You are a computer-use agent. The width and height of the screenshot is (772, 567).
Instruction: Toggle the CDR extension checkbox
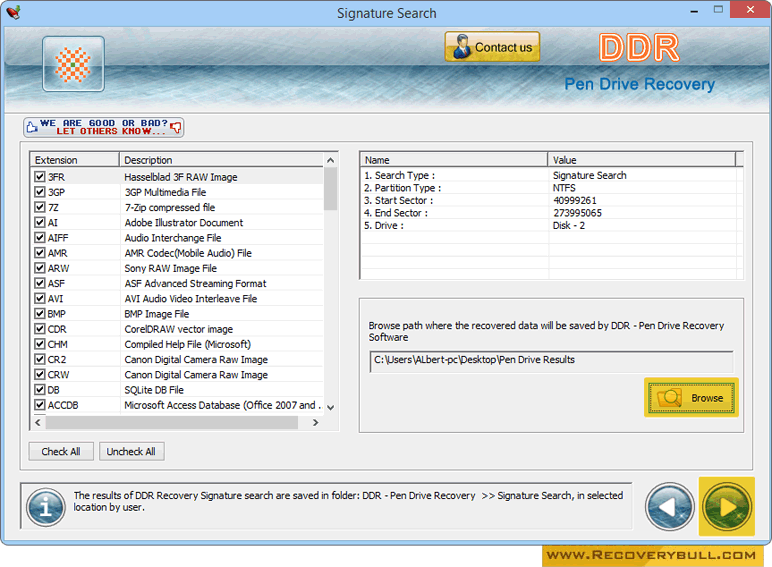(40, 329)
